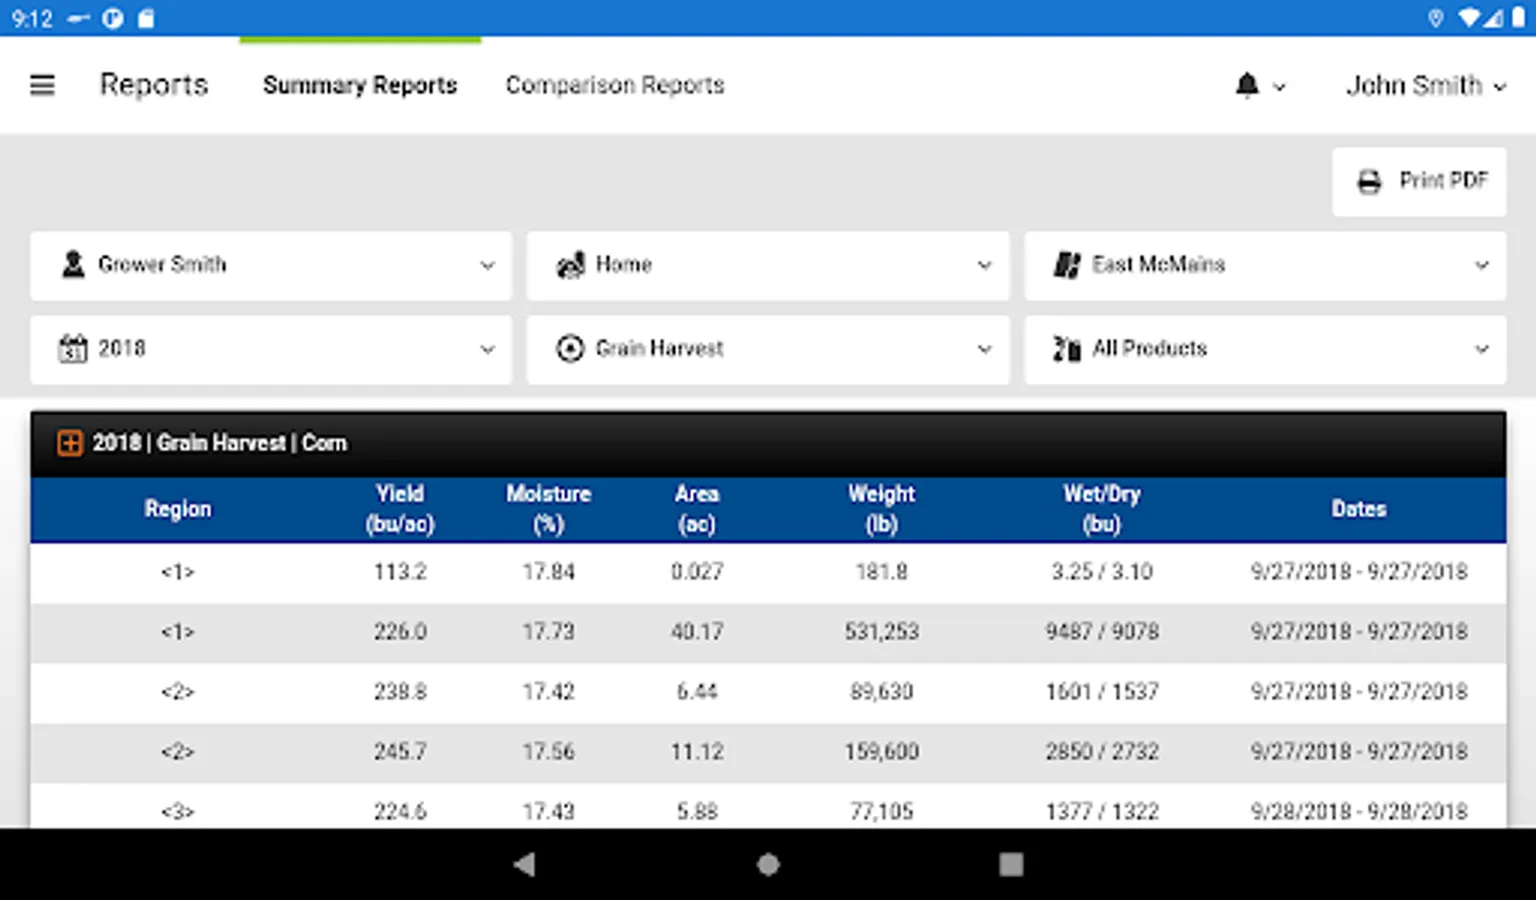1536x900 pixels.
Task: Expand the 2018 Grain Harvest Corn section
Action: [70, 443]
